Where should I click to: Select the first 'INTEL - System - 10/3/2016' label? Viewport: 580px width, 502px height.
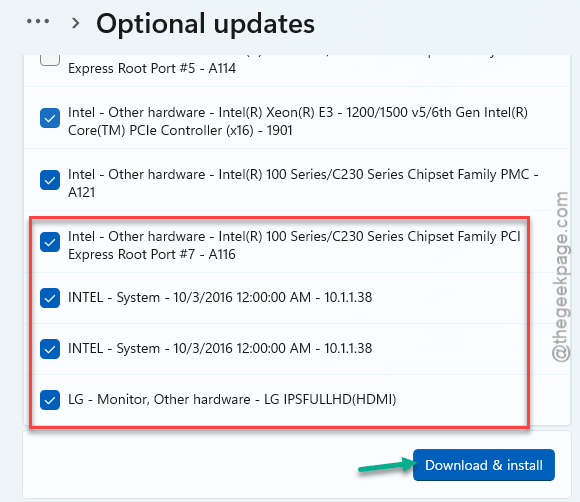[220, 297]
